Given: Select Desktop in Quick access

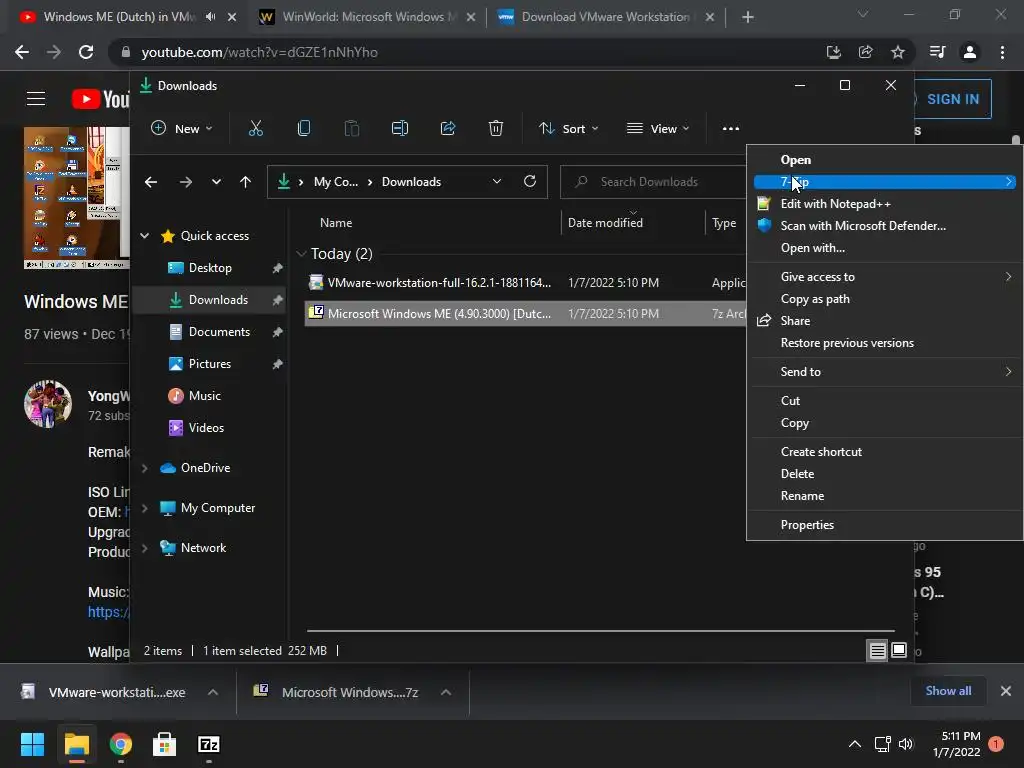Looking at the screenshot, I should (x=210, y=268).
